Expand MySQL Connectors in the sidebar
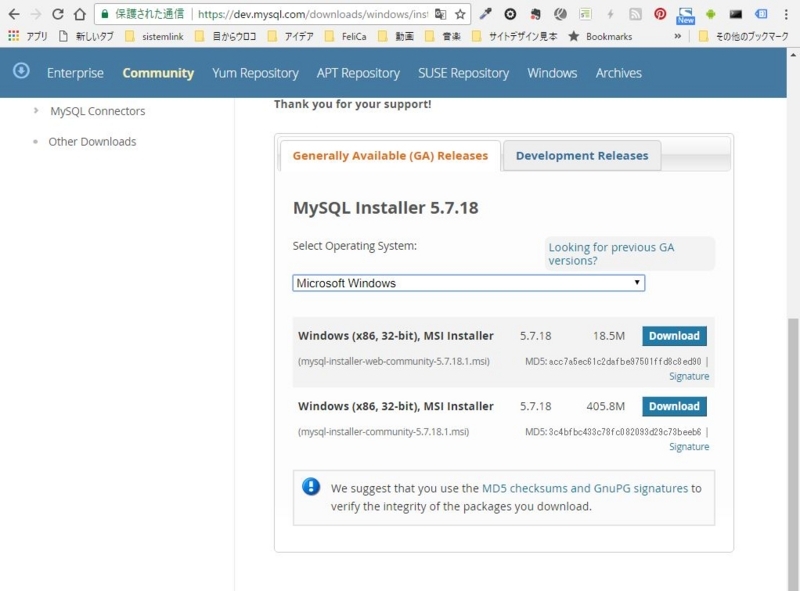Screen dimensions: 800x591 [97, 111]
